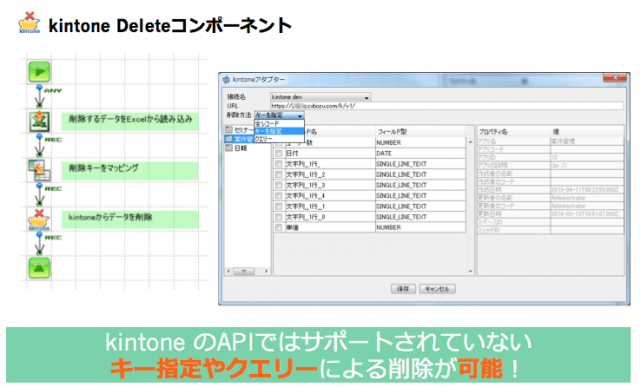Click the 保存 button
This screenshot has width=640, height=387.
click(403, 289)
